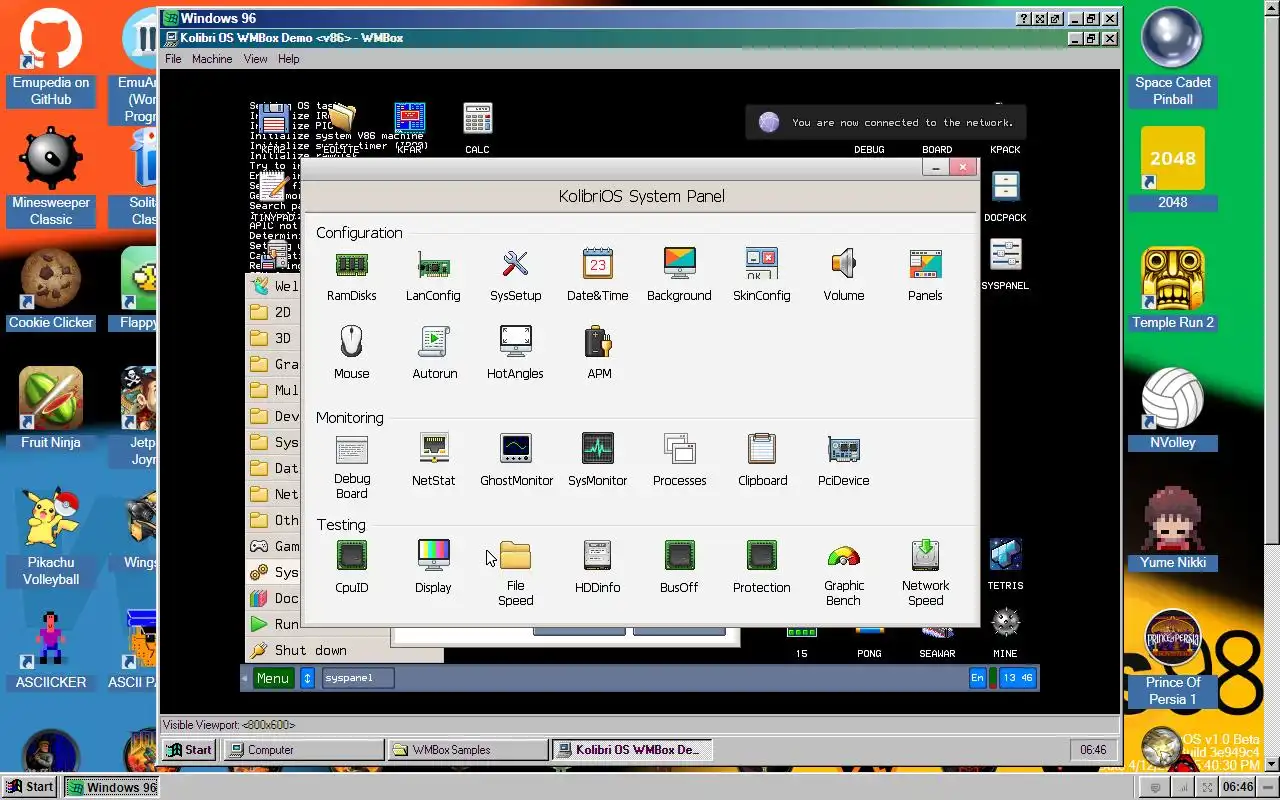Run the Graphic Bench icon

pyautogui.click(x=843, y=556)
